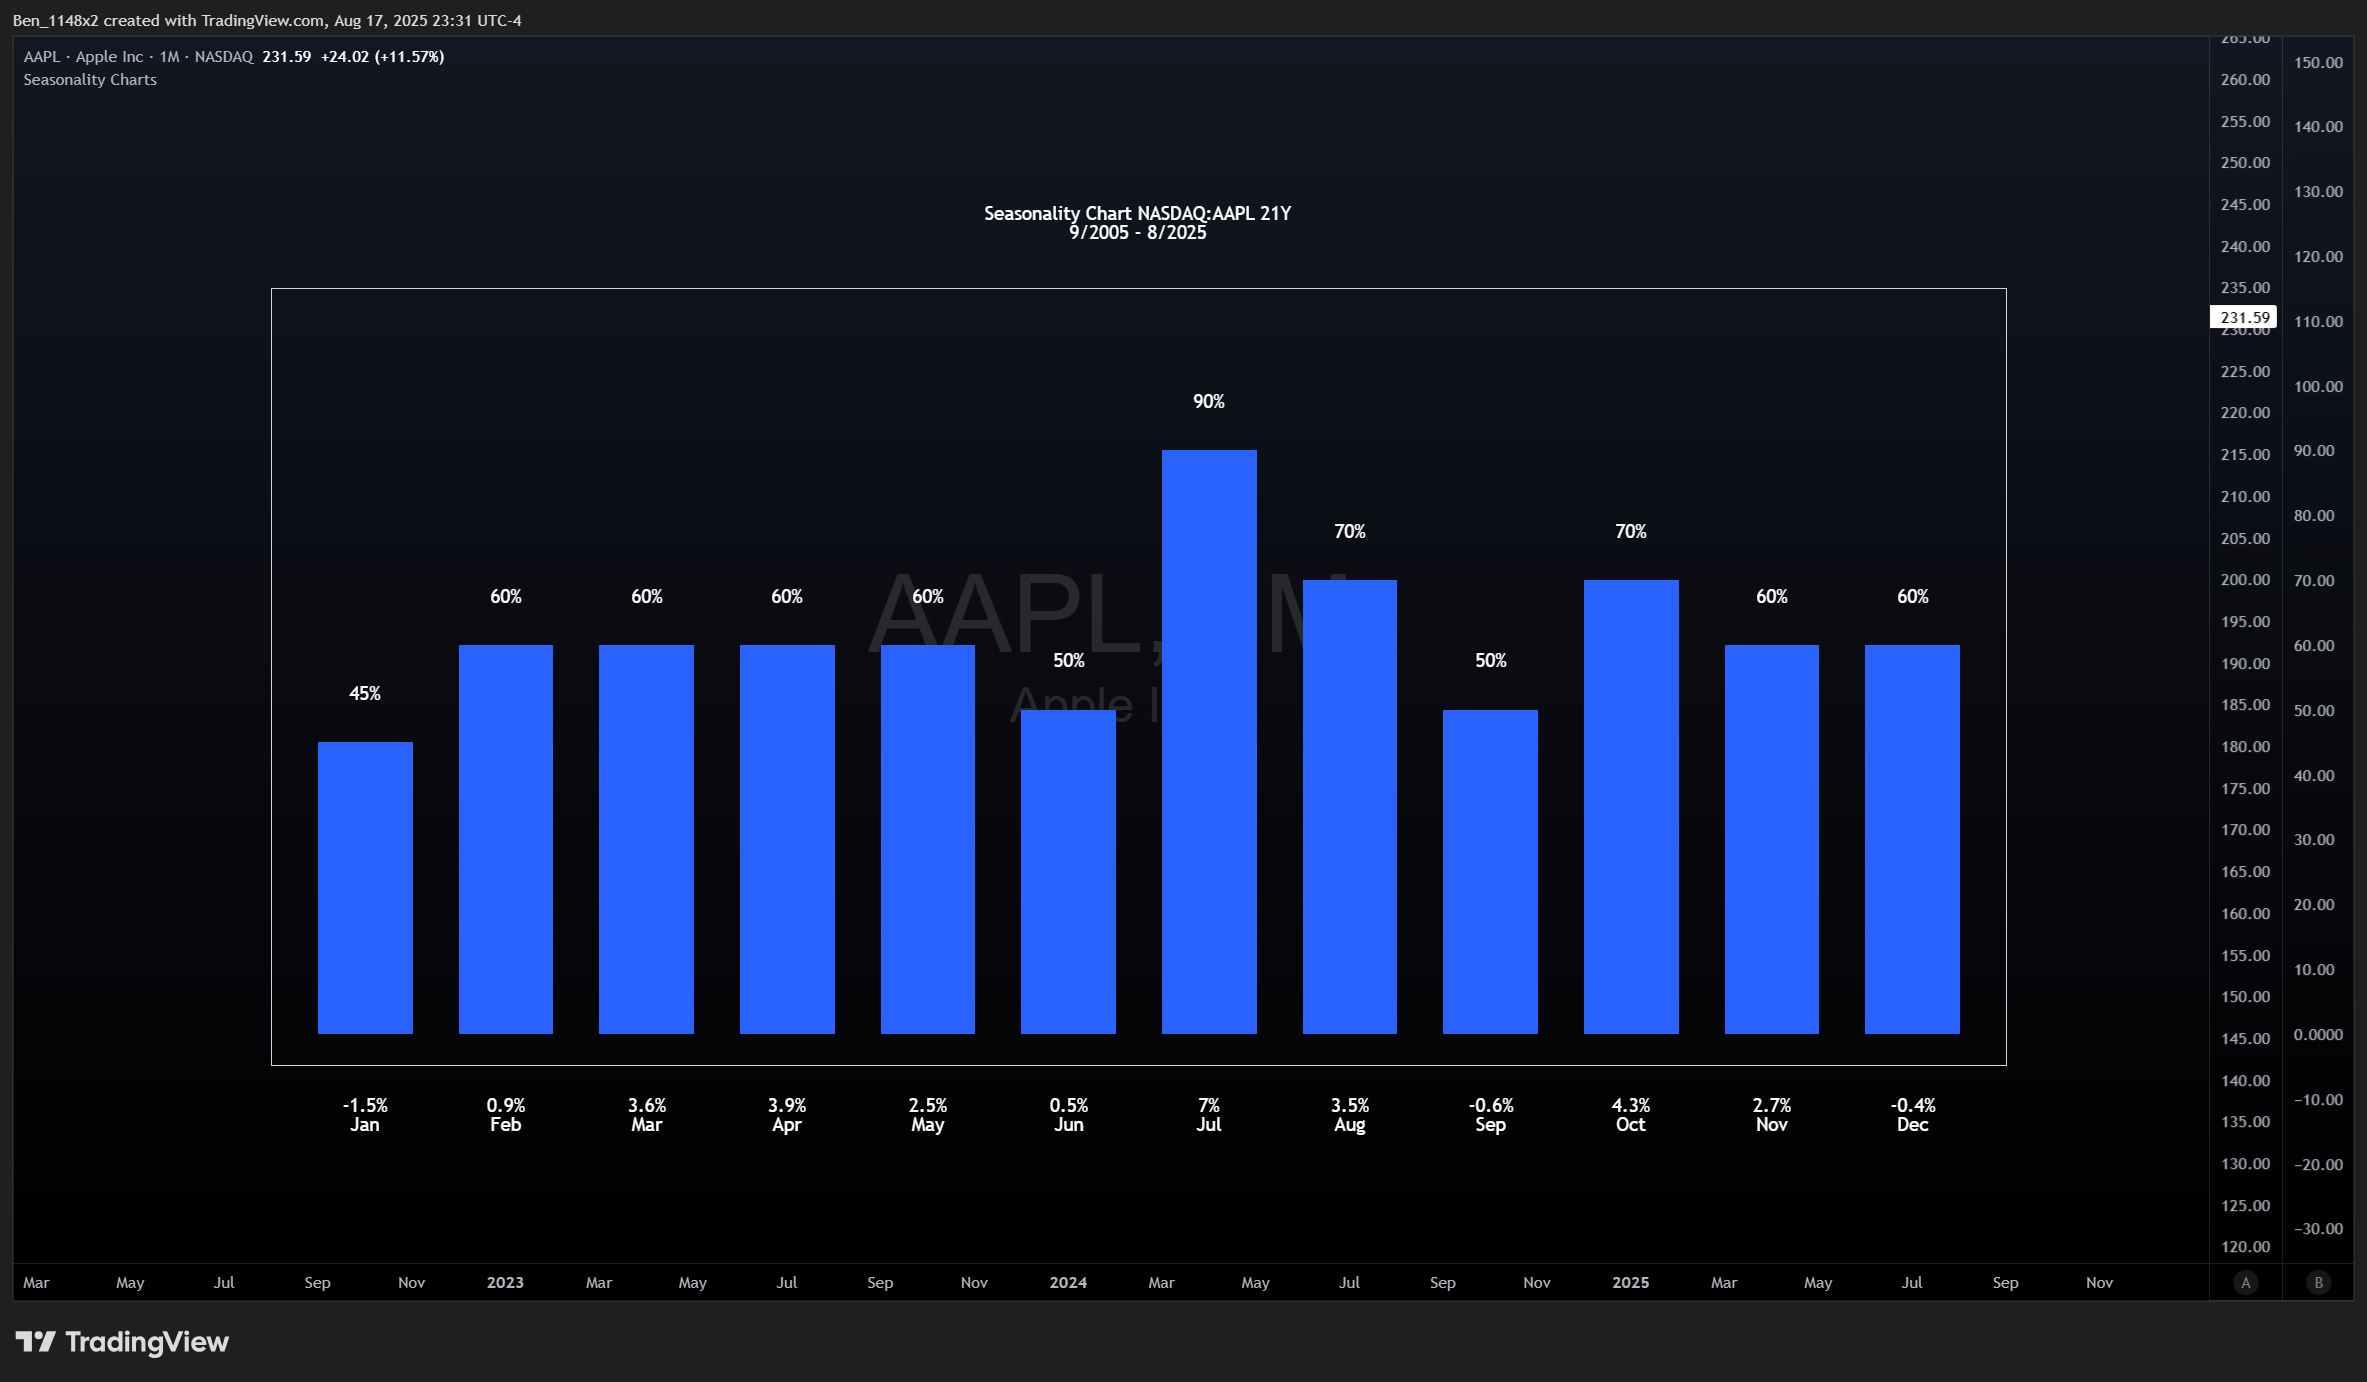Click the December 60% bar
2367x1382 pixels.
(x=1912, y=838)
